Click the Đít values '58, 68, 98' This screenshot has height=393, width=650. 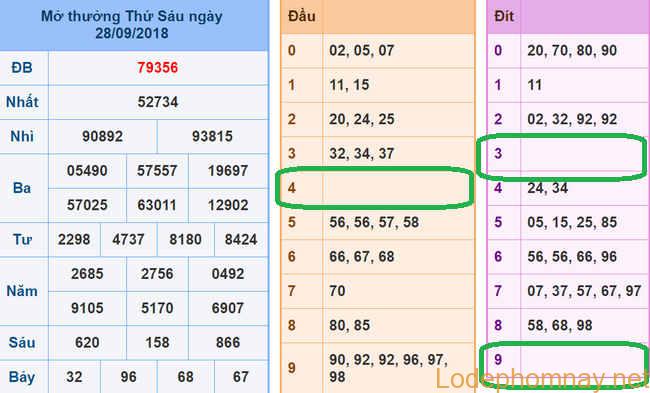point(560,325)
